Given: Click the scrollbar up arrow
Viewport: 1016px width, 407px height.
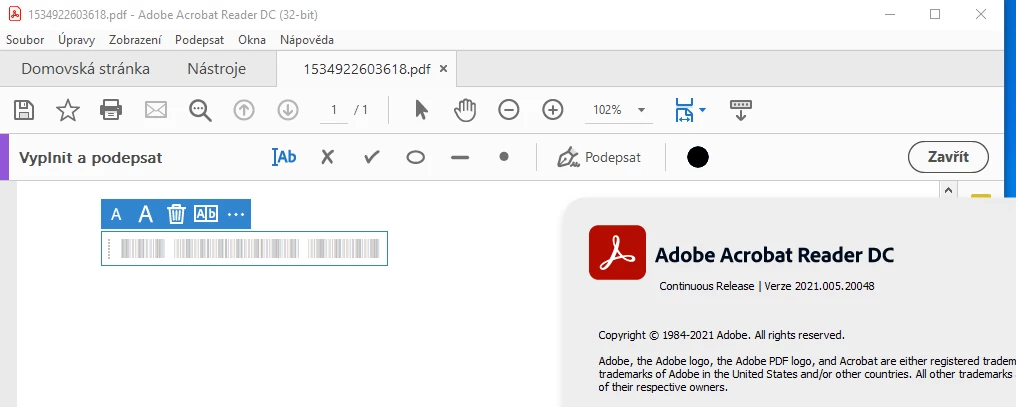Looking at the screenshot, I should pyautogui.click(x=948, y=191).
